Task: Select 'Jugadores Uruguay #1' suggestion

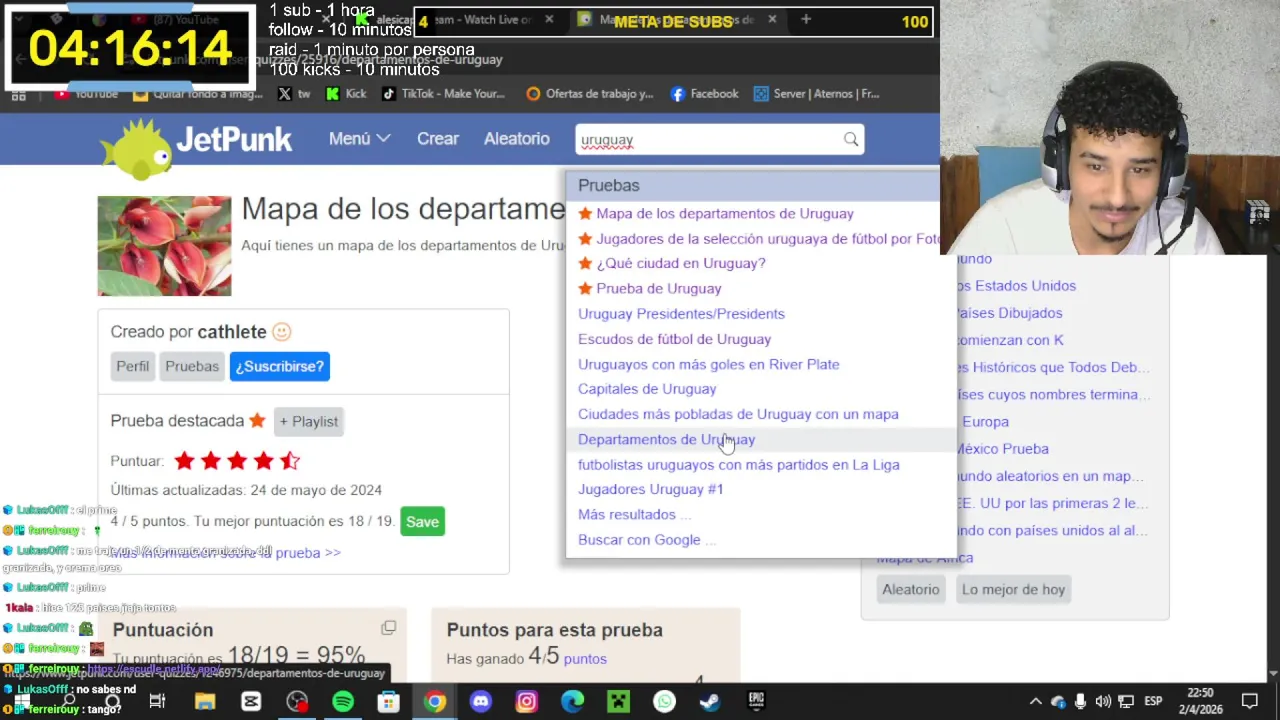Action: click(650, 489)
